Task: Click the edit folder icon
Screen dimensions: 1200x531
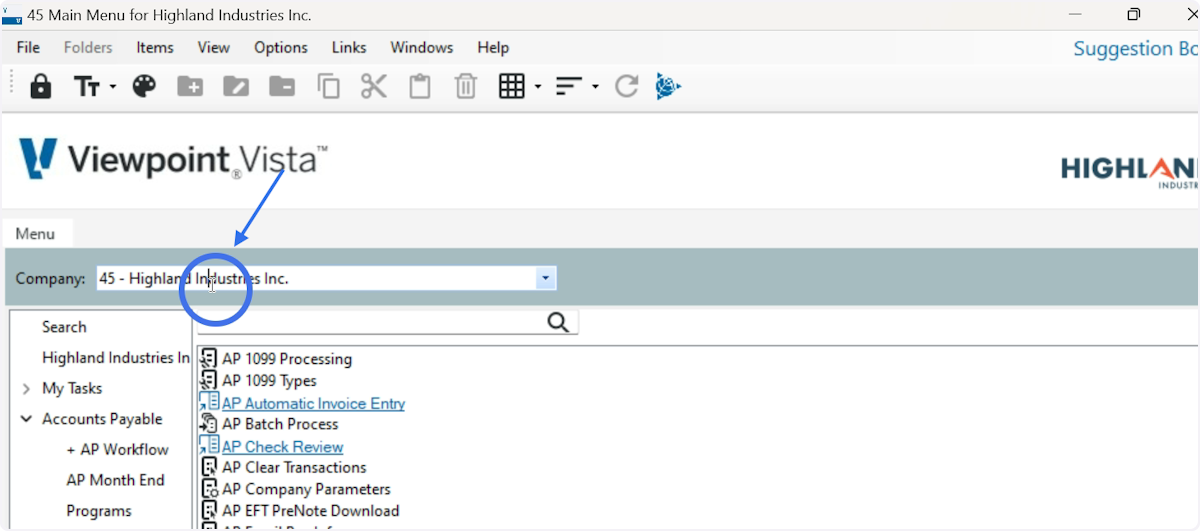Action: (236, 87)
